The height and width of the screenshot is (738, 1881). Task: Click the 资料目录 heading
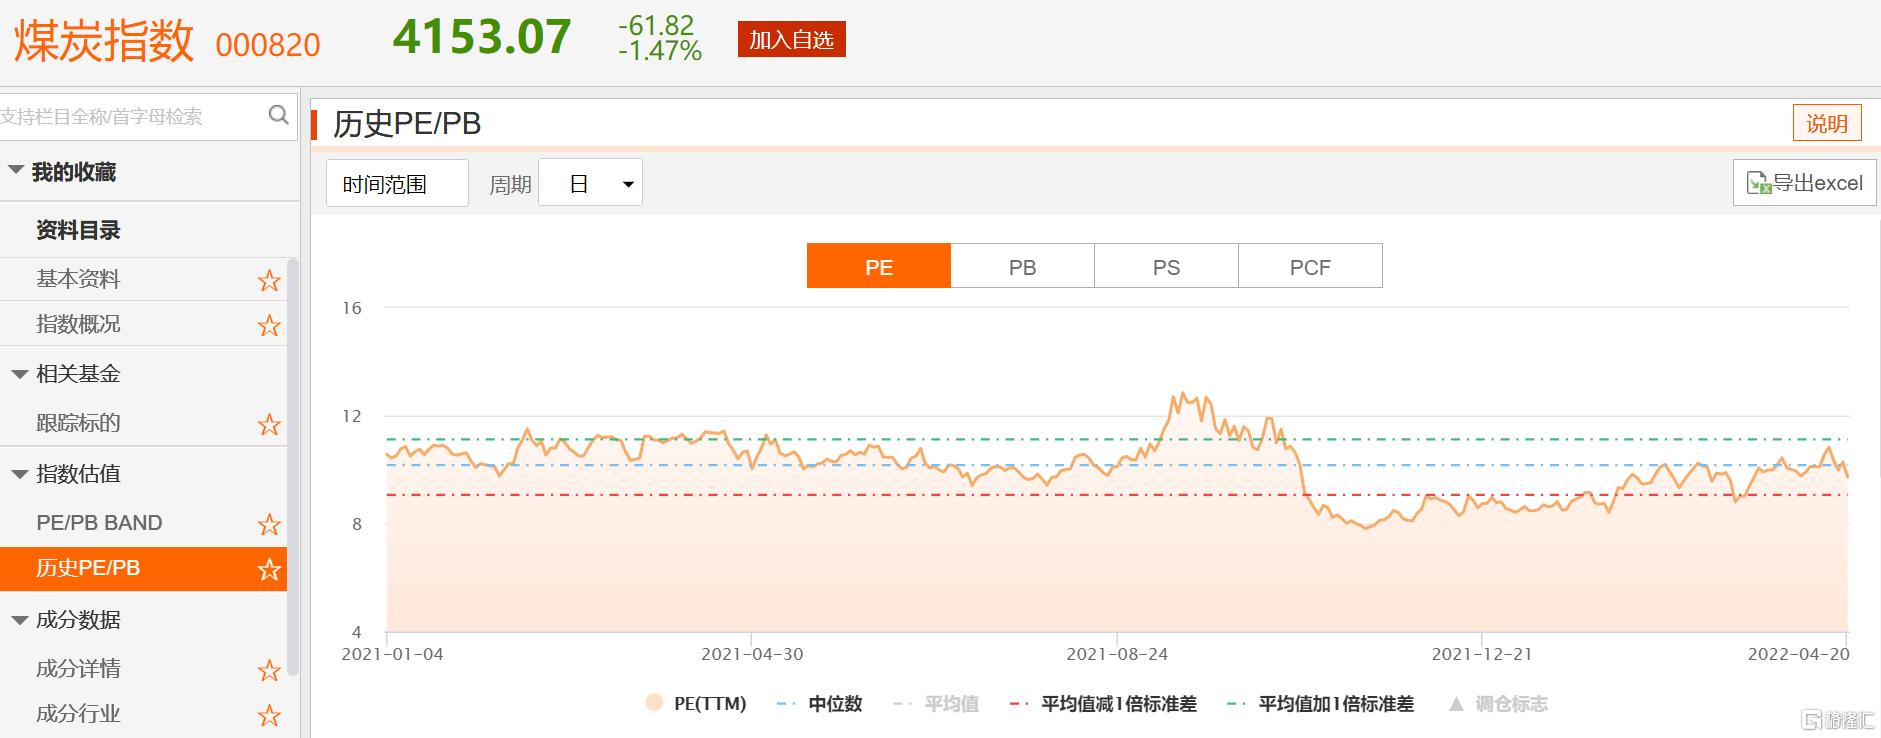[78, 230]
